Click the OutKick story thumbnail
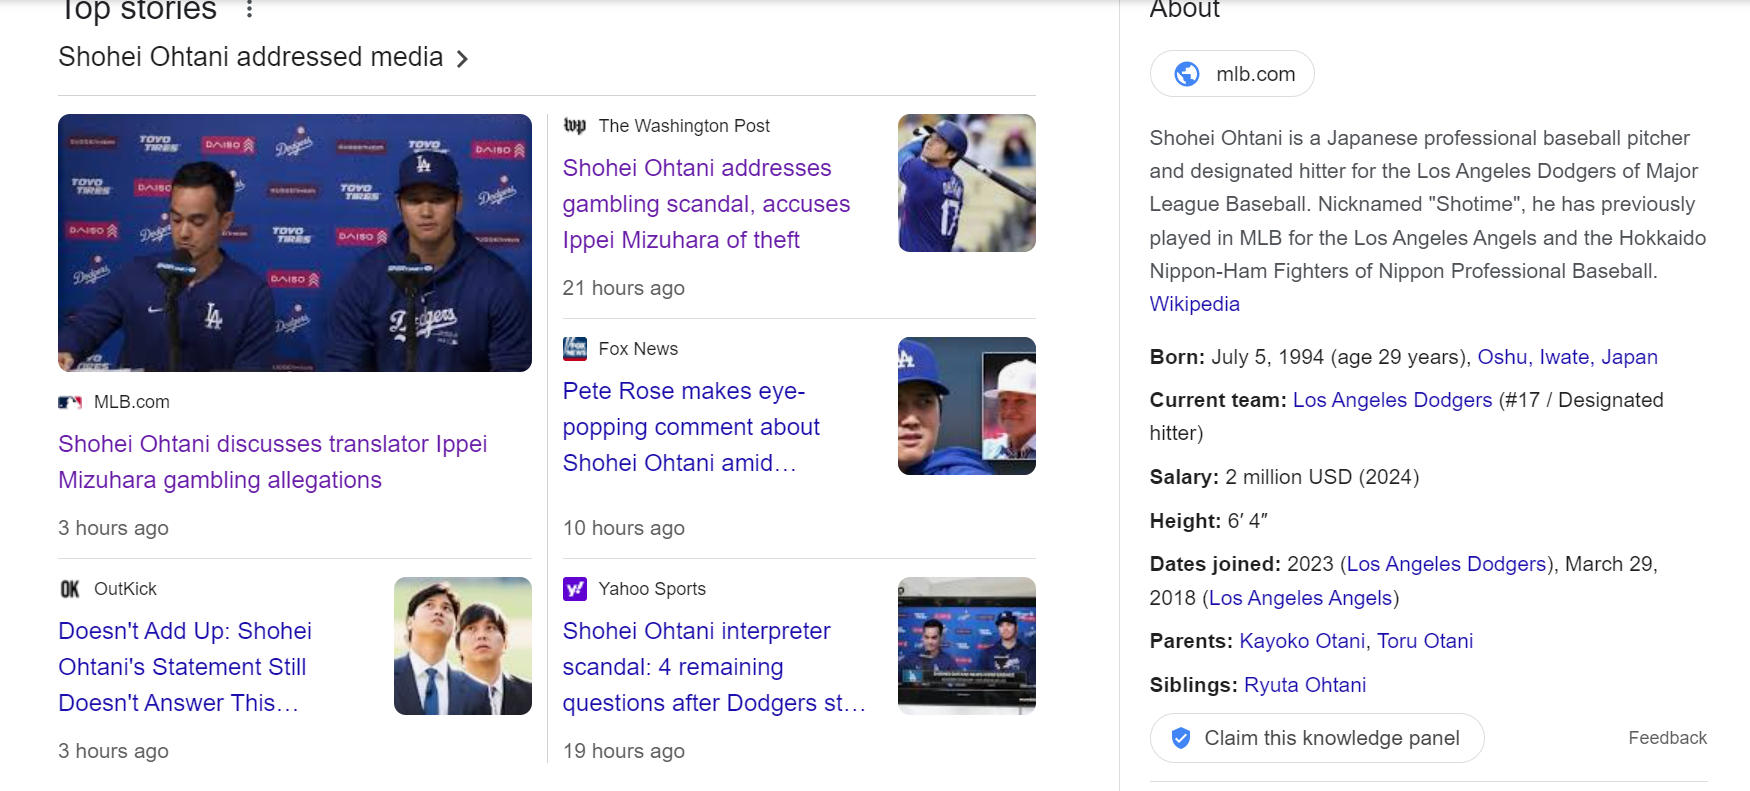The image size is (1750, 791). pyautogui.click(x=463, y=646)
